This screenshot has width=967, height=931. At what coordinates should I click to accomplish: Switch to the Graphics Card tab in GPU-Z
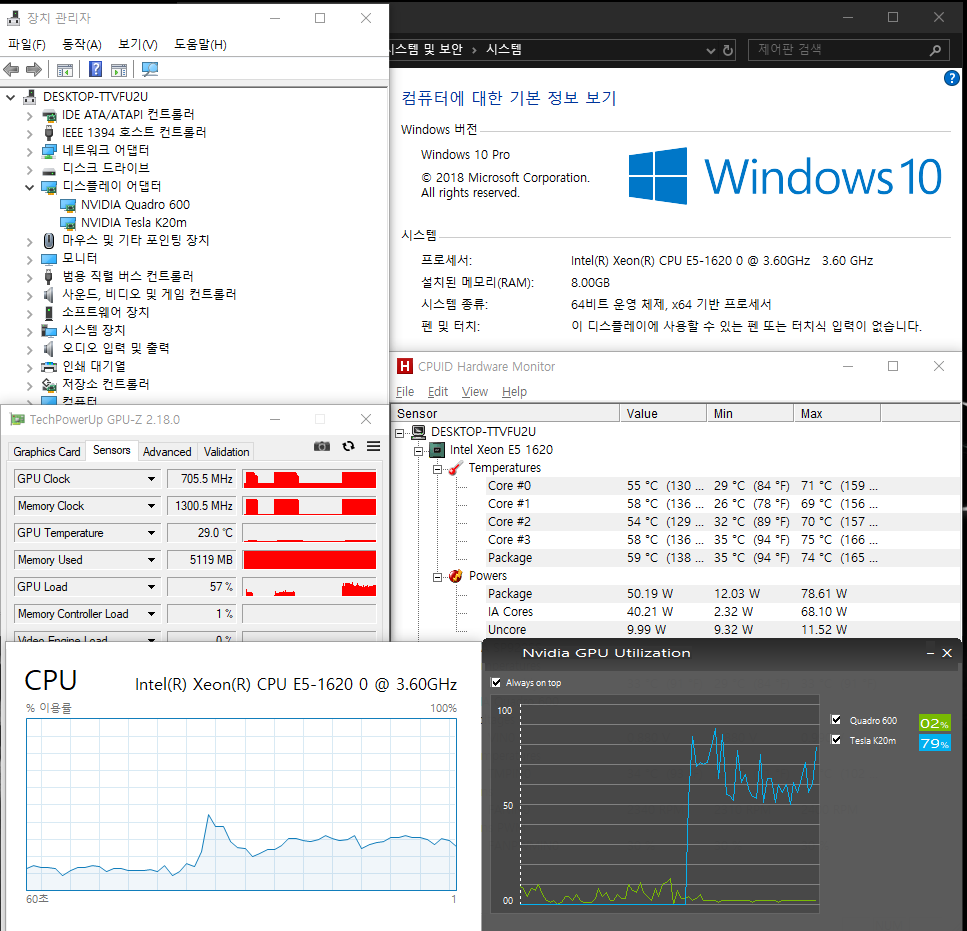point(47,452)
